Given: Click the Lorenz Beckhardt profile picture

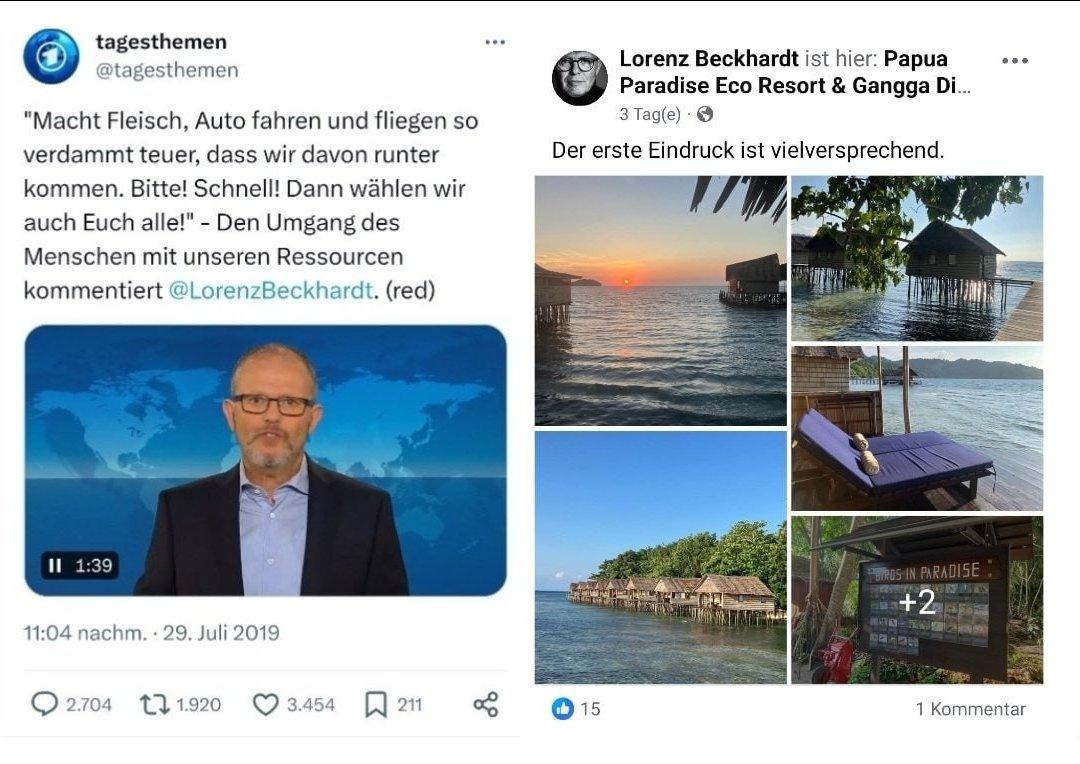Looking at the screenshot, I should pyautogui.click(x=580, y=77).
